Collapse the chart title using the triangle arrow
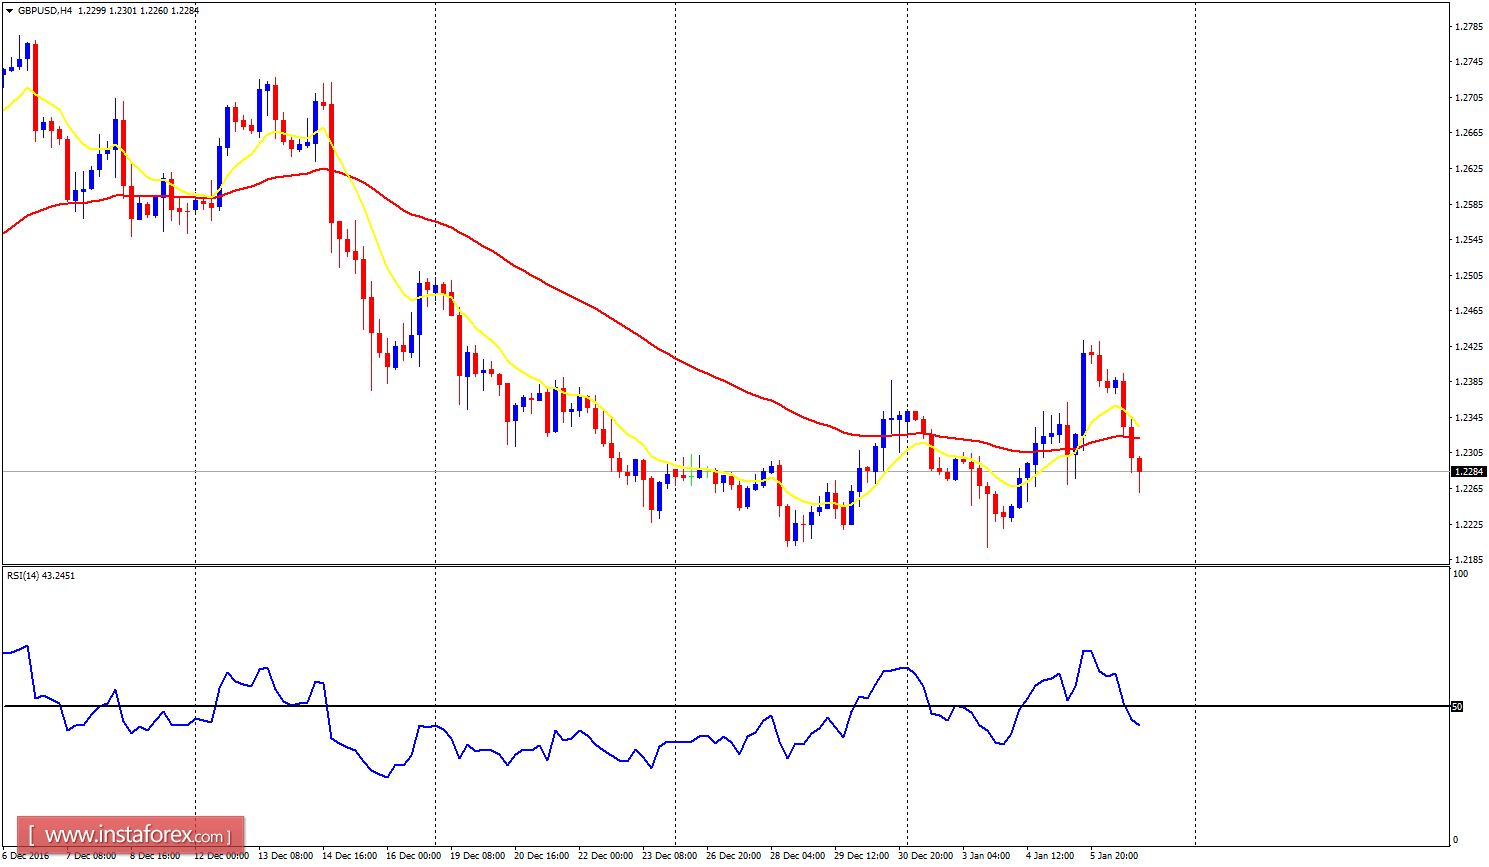 click(9, 9)
